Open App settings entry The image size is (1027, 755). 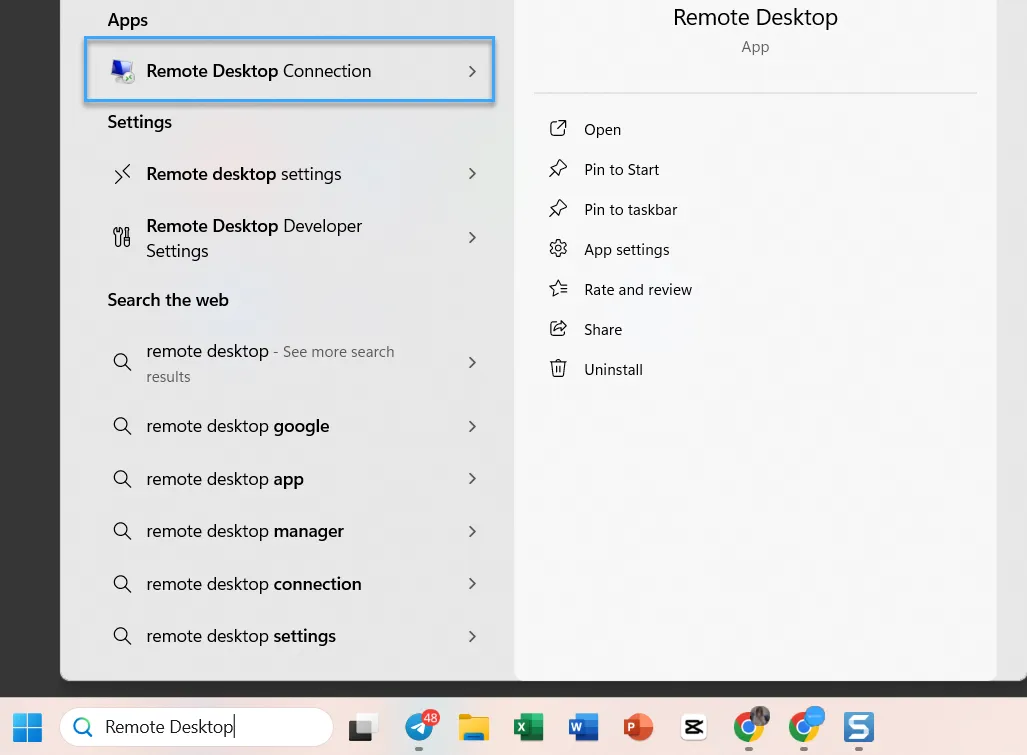coord(627,250)
